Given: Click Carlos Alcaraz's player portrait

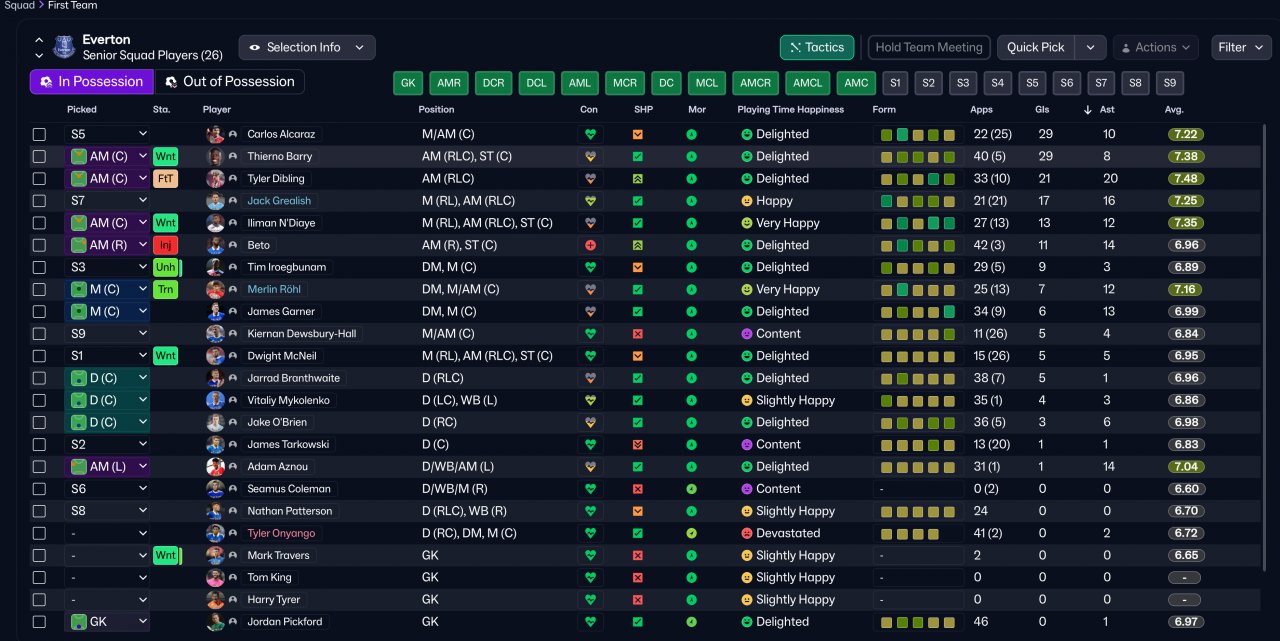Looking at the screenshot, I should coord(215,134).
